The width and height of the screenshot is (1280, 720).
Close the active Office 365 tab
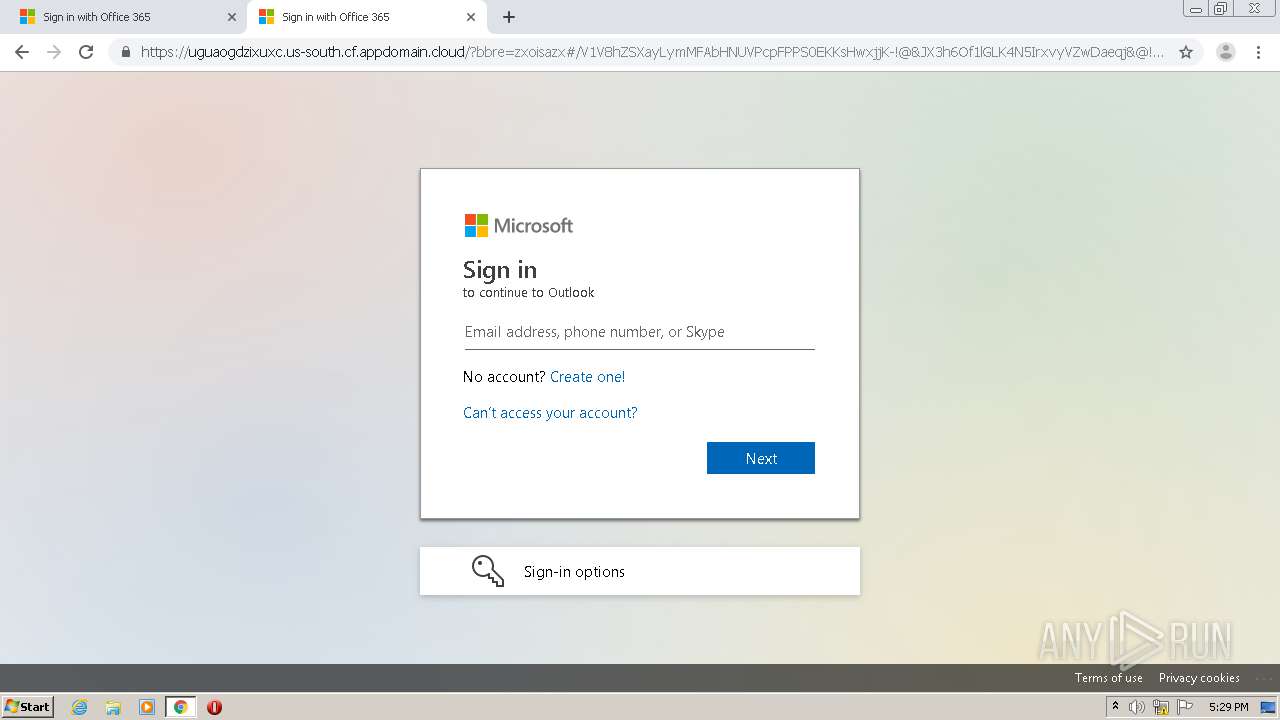[x=471, y=17]
